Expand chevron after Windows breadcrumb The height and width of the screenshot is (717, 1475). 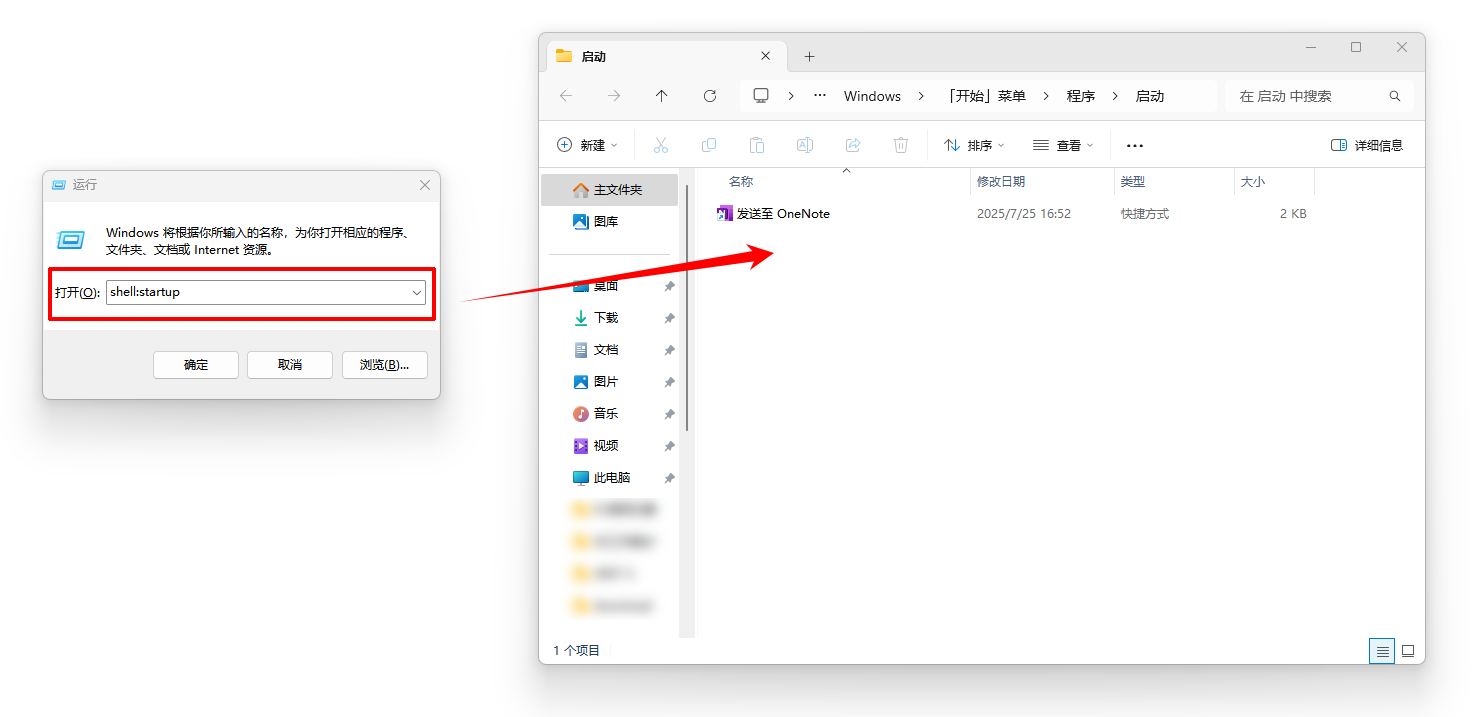pyautogui.click(x=922, y=96)
